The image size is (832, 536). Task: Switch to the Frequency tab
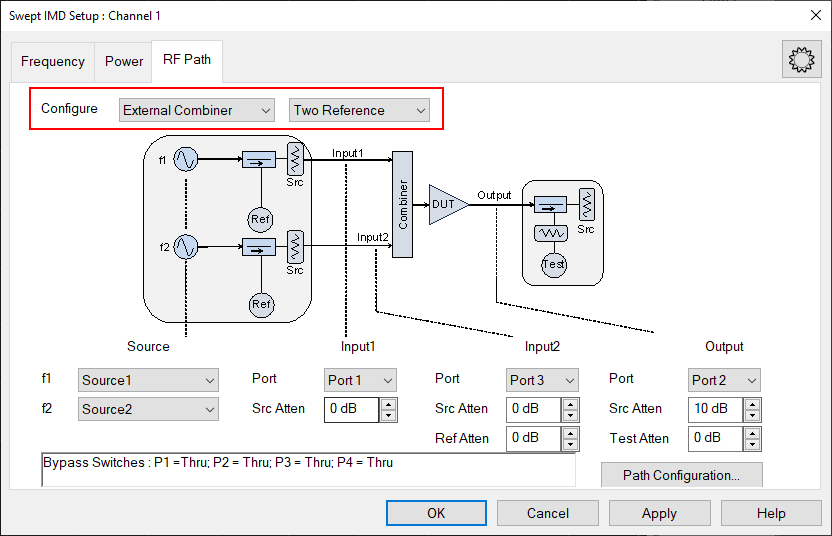[53, 61]
